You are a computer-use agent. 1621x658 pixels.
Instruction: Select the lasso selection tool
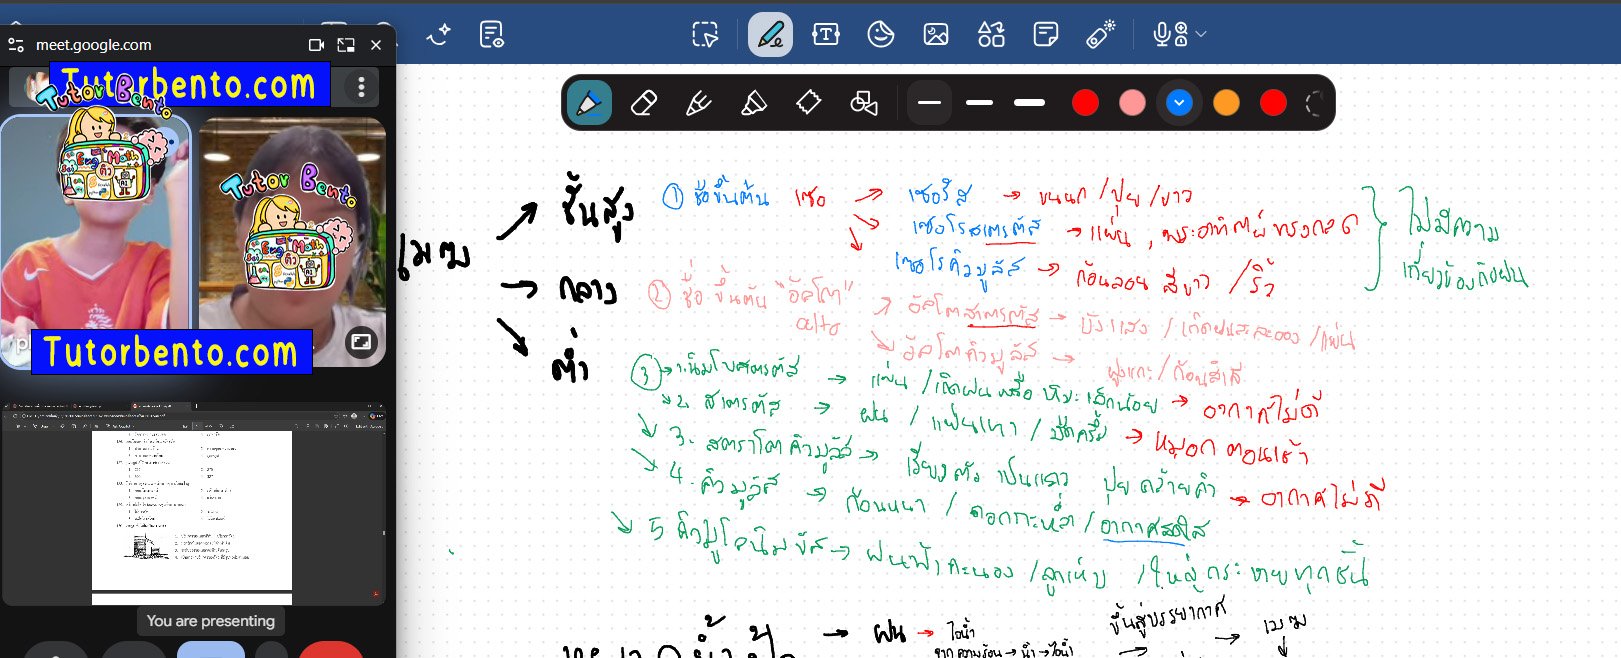(x=705, y=35)
